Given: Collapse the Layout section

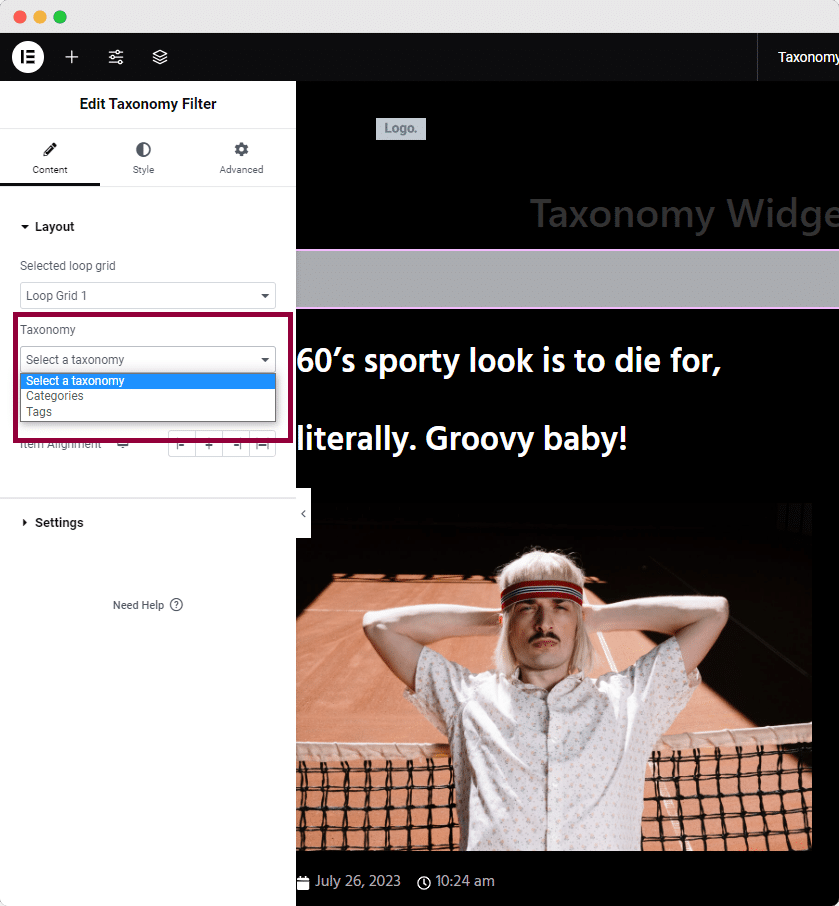Looking at the screenshot, I should 52,226.
